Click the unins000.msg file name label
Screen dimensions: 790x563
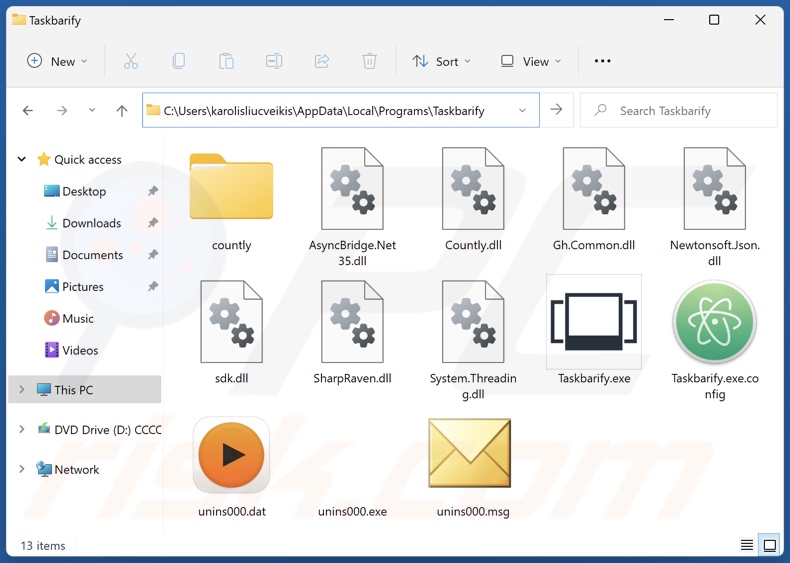point(473,511)
